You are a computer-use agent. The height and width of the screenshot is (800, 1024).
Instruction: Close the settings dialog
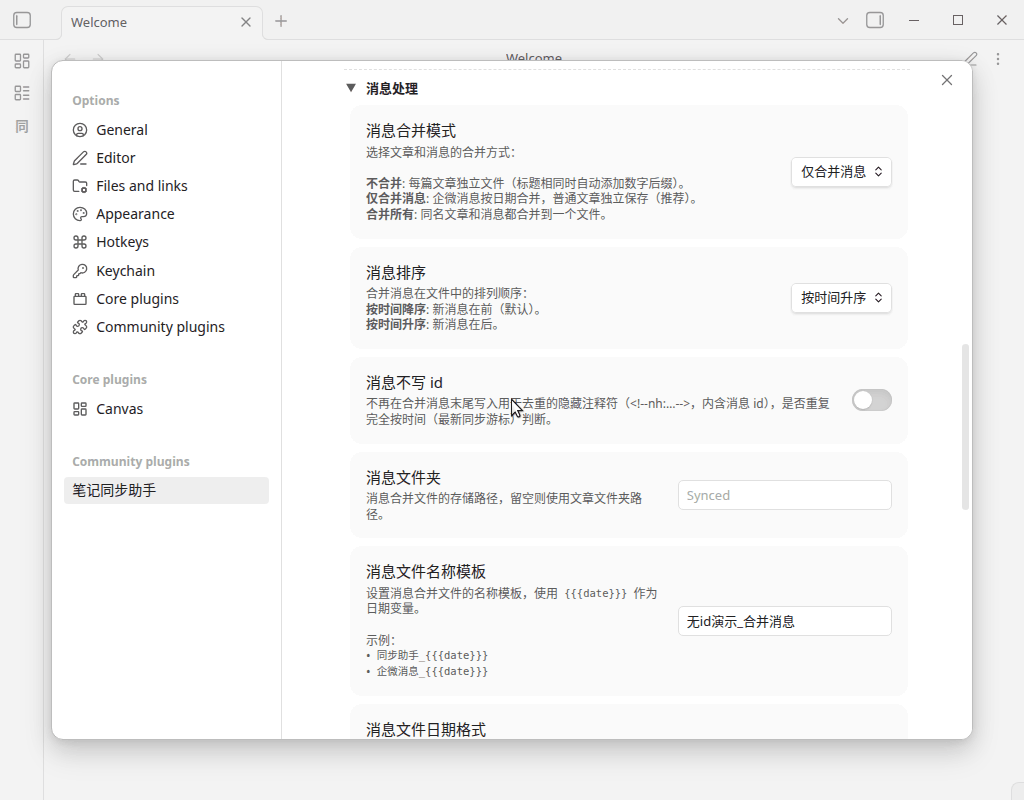[x=947, y=80]
